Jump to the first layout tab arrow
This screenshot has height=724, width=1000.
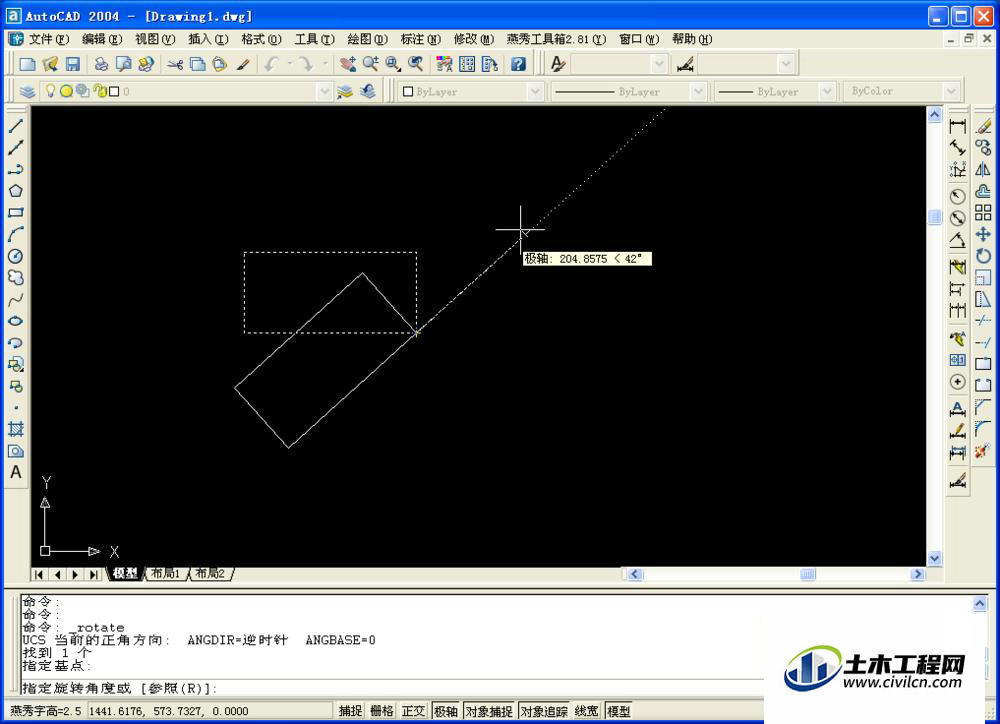tap(40, 574)
